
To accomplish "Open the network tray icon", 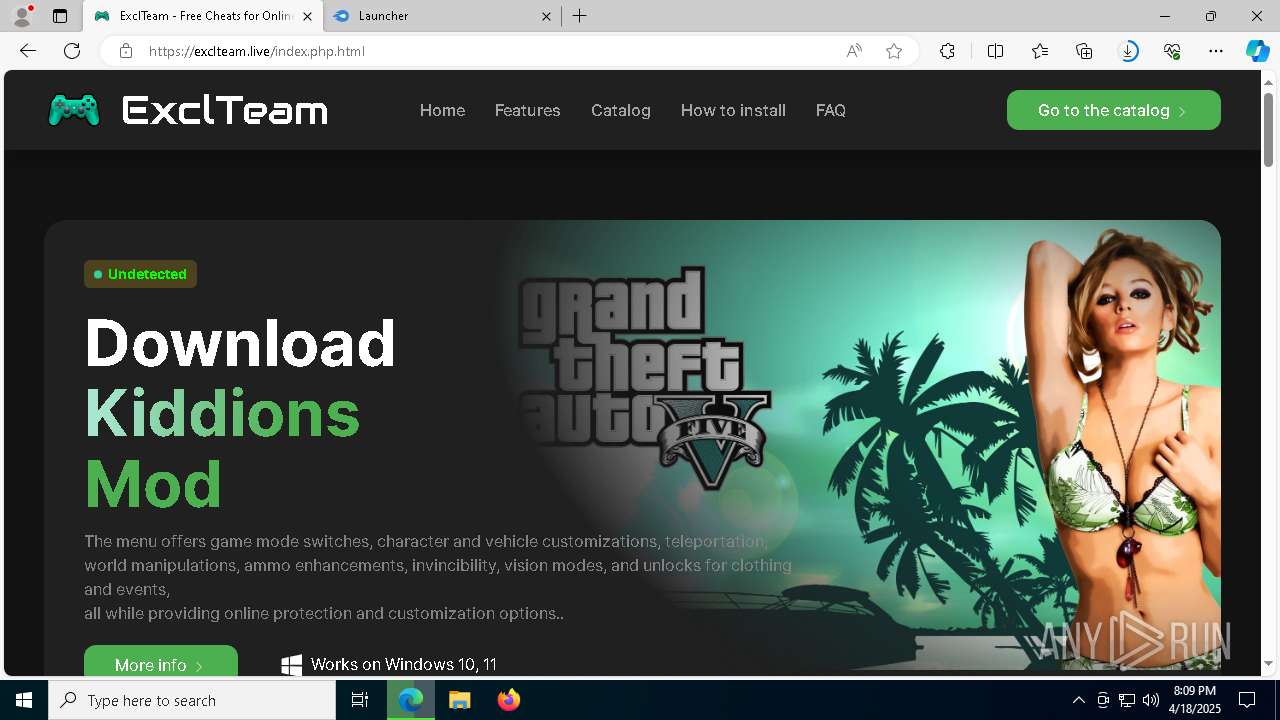I will (x=1127, y=700).
